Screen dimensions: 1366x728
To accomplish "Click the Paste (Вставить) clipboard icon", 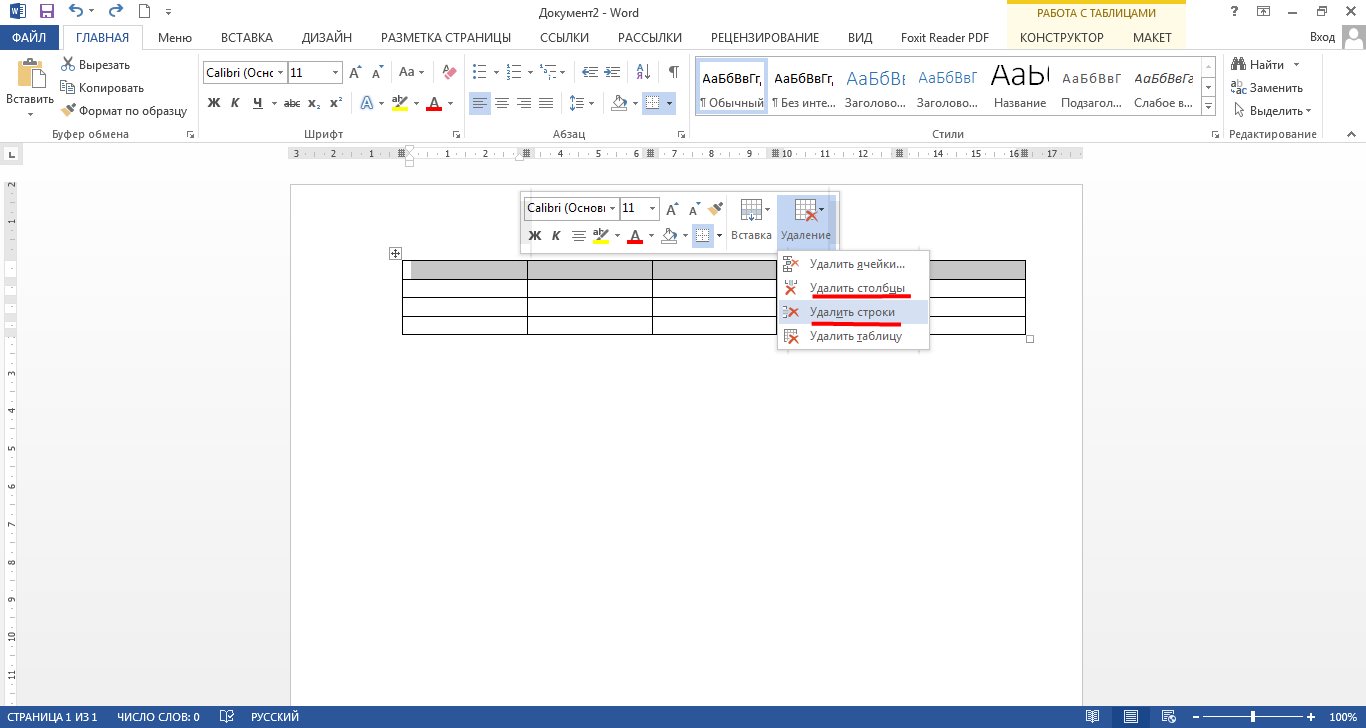I will tap(30, 75).
